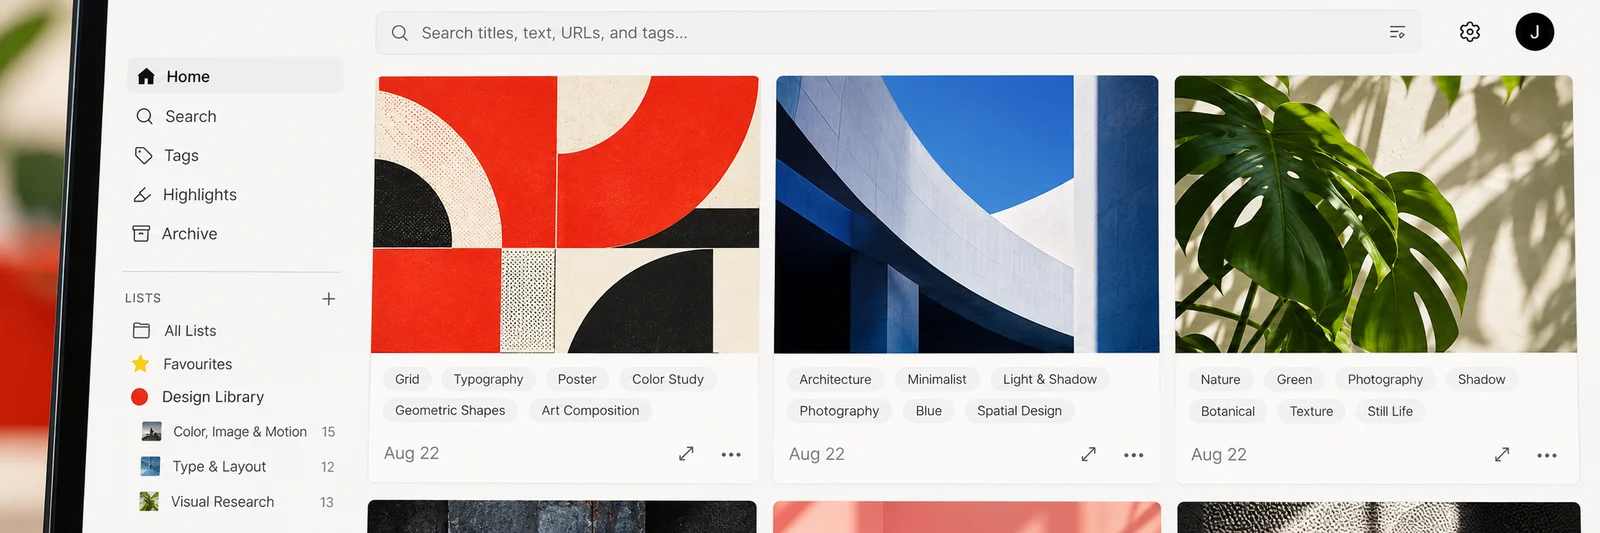Open more options on monstera card

[x=1547, y=455]
